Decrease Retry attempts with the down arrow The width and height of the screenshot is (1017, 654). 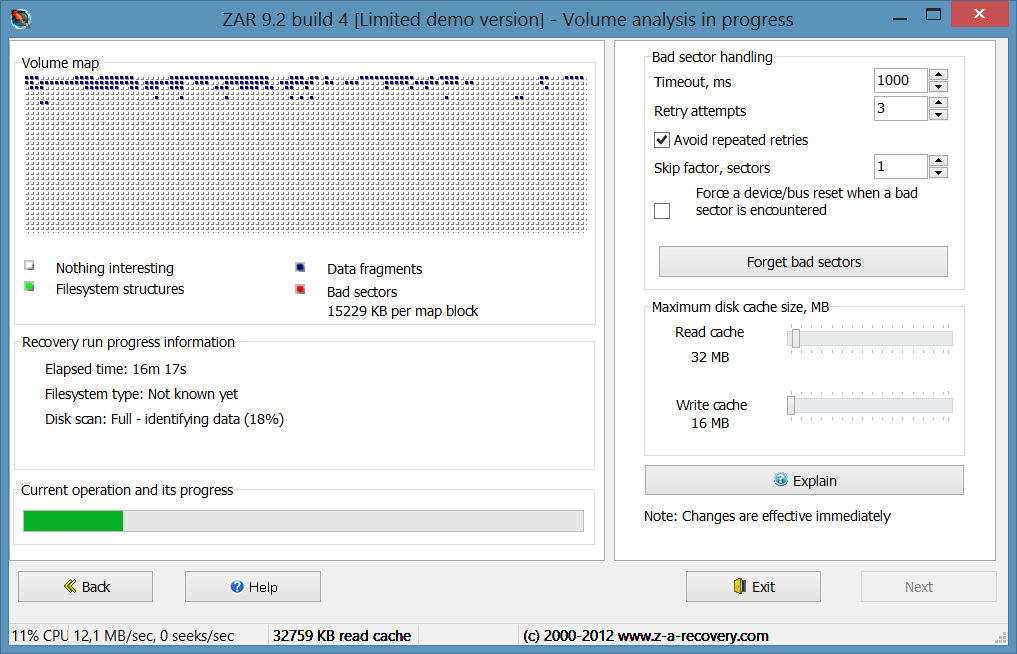pos(939,115)
